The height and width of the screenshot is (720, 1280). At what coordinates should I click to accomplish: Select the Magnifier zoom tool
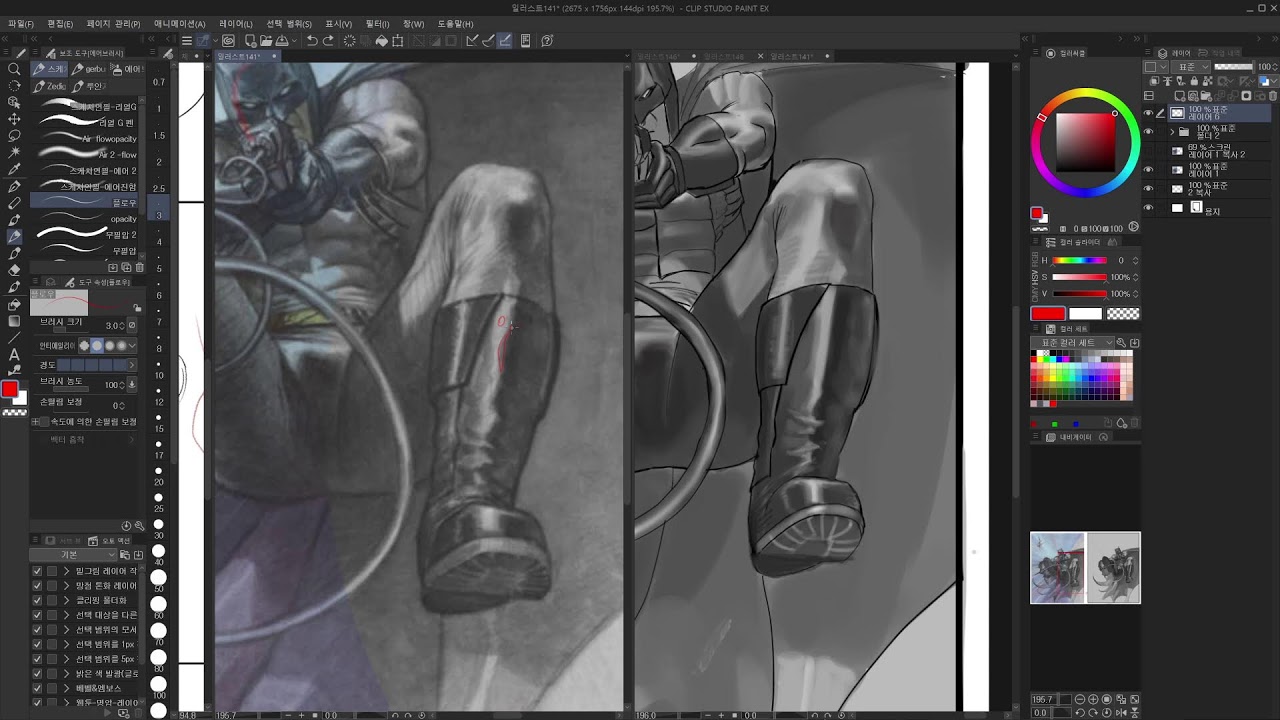pos(14,69)
